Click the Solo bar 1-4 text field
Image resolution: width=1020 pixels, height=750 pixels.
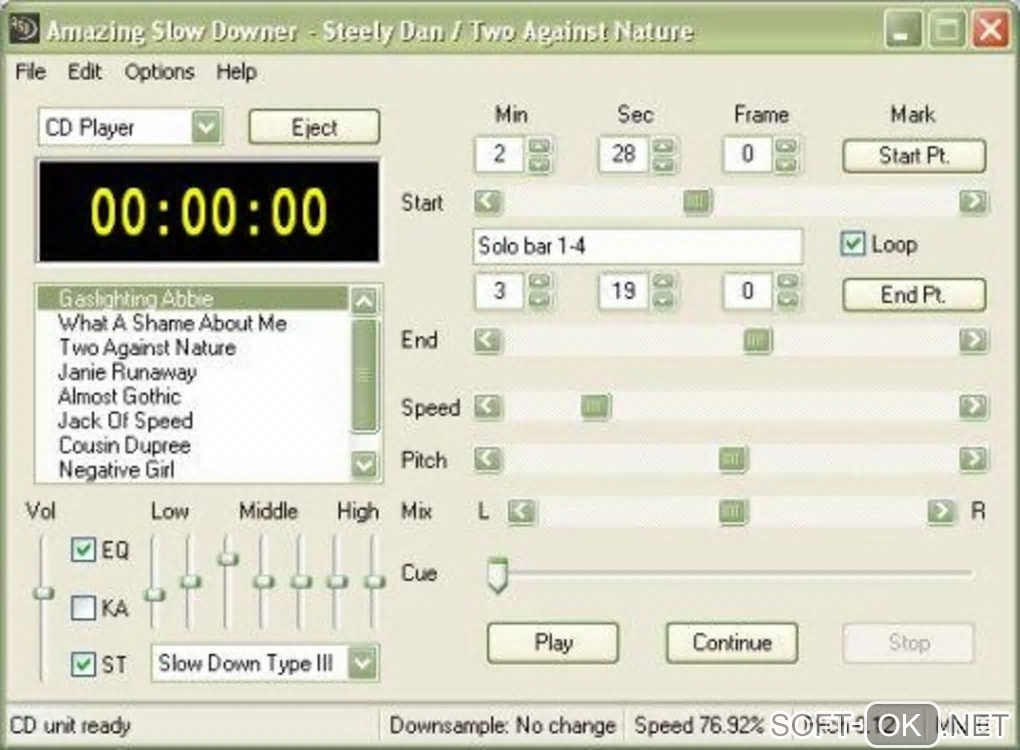(638, 246)
